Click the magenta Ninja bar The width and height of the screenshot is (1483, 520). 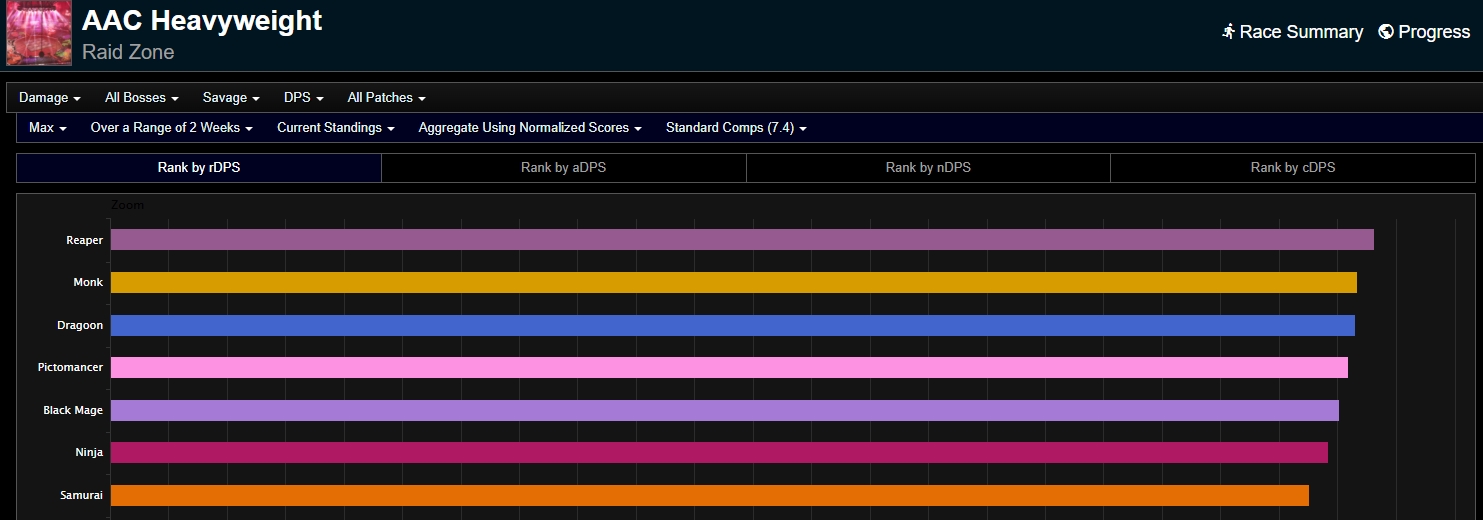coord(719,453)
